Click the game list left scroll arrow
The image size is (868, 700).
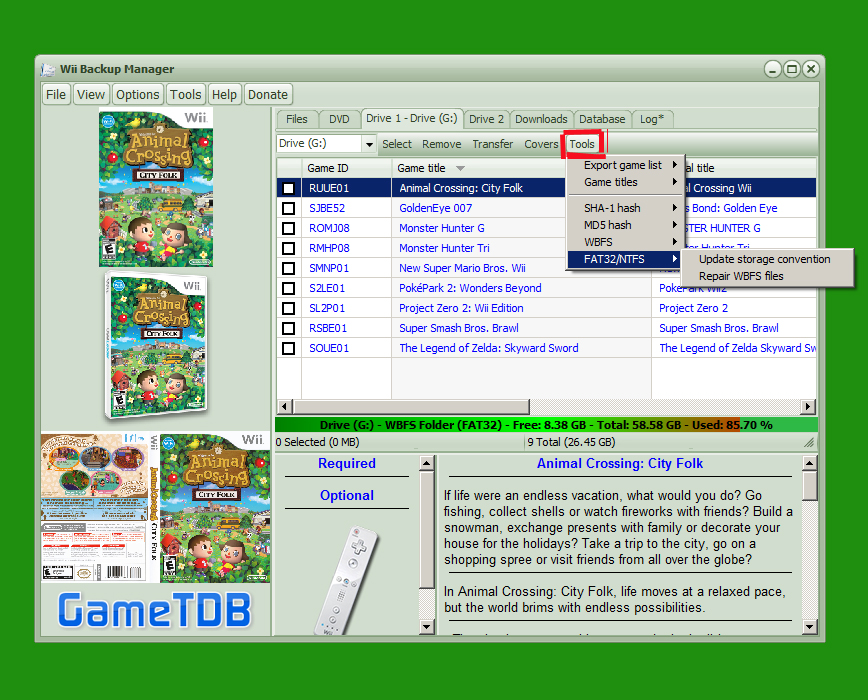pos(285,407)
